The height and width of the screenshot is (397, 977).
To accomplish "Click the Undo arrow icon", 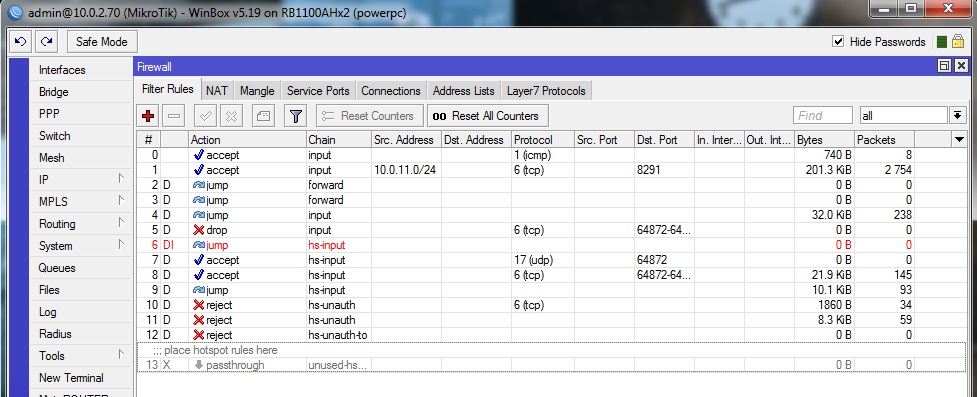I will 21,42.
